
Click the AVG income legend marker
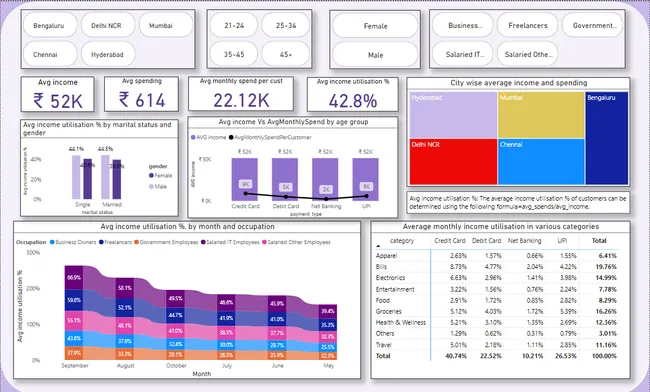[x=193, y=137]
